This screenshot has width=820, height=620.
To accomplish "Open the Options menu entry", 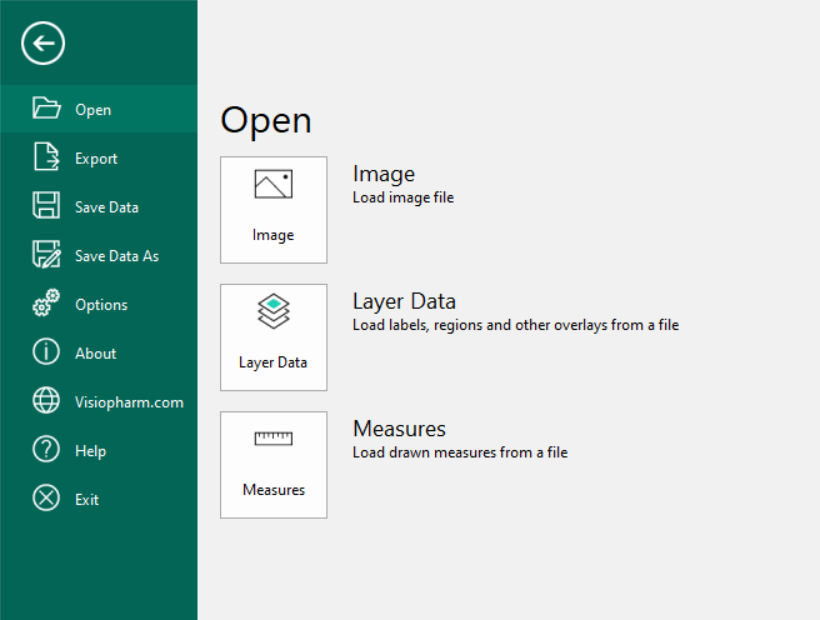I will (99, 304).
